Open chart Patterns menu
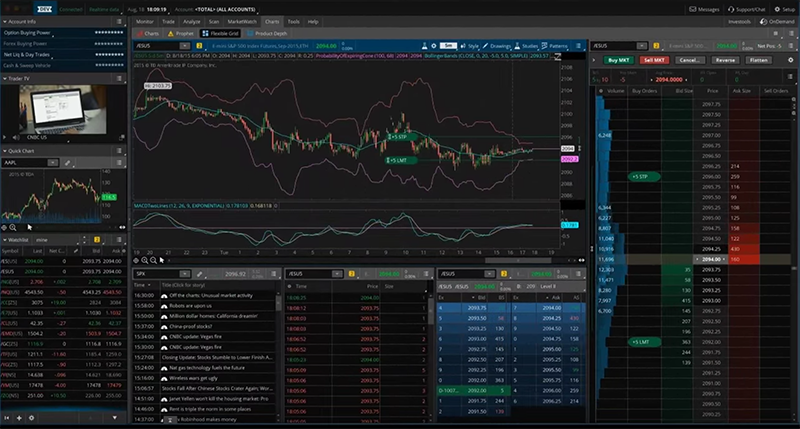The image size is (800, 429). click(555, 46)
